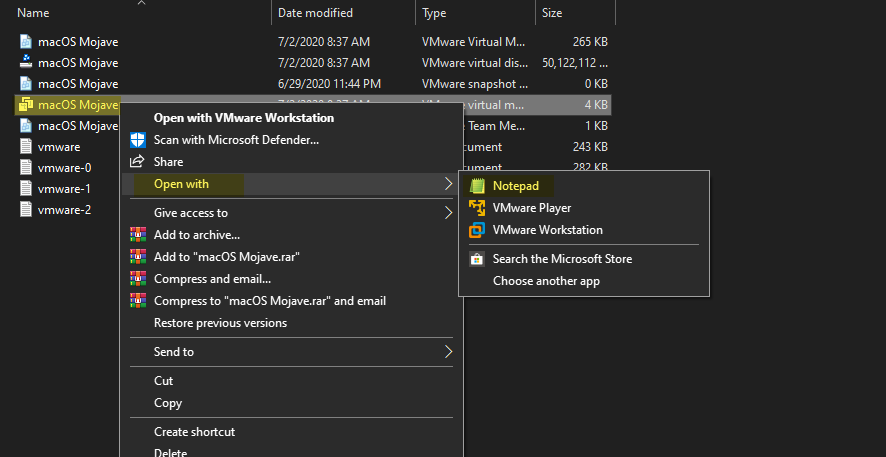Viewport: 886px width, 457px height.
Task: Click the 243 KB size value
Action: (590, 147)
